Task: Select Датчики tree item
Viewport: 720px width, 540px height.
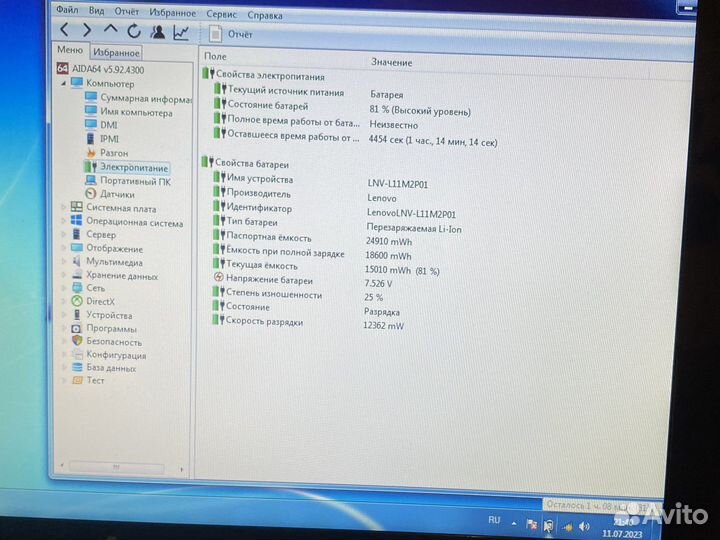Action: point(110,194)
